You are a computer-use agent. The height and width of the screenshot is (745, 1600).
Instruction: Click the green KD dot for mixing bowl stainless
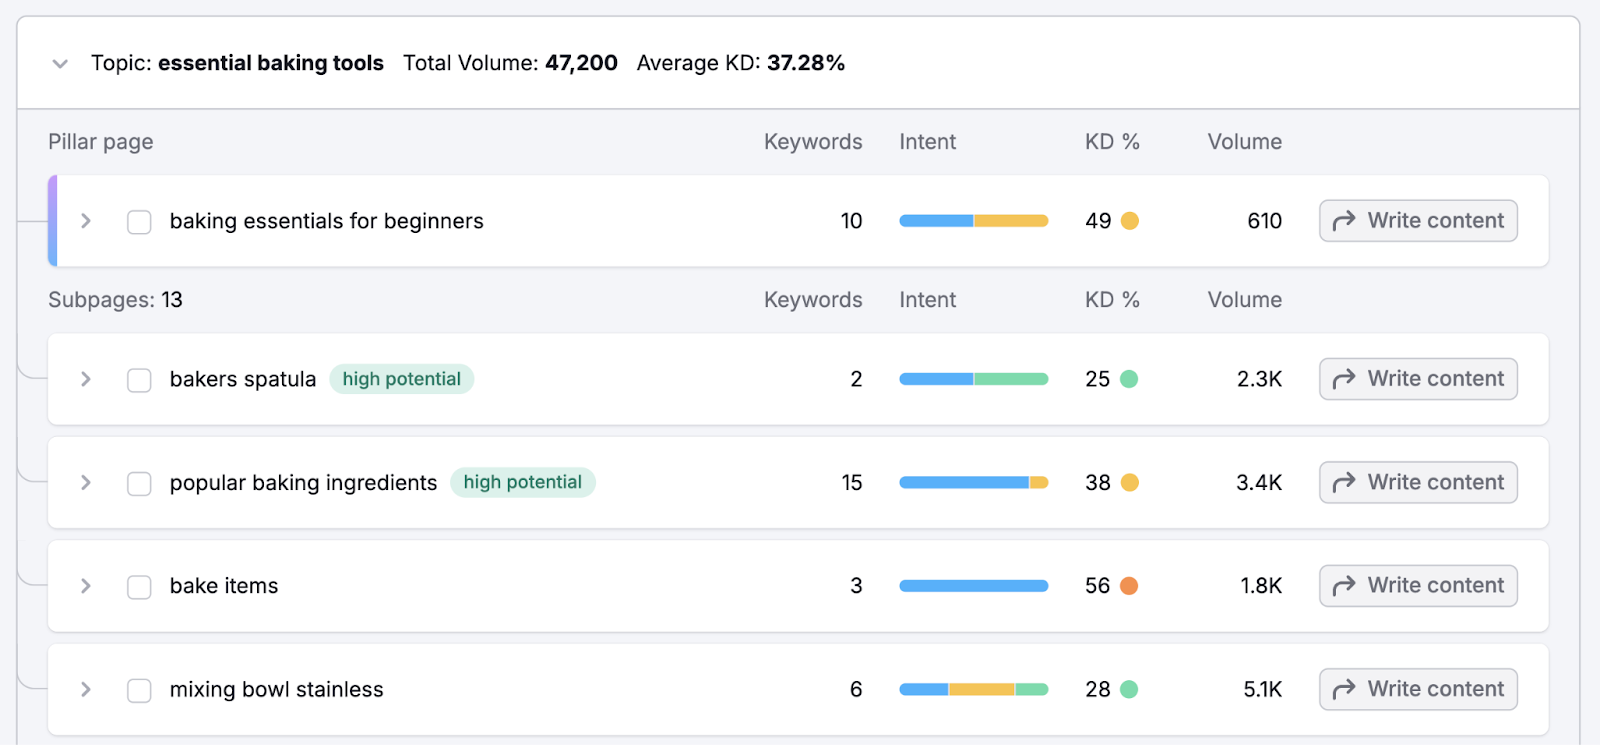tap(1129, 689)
